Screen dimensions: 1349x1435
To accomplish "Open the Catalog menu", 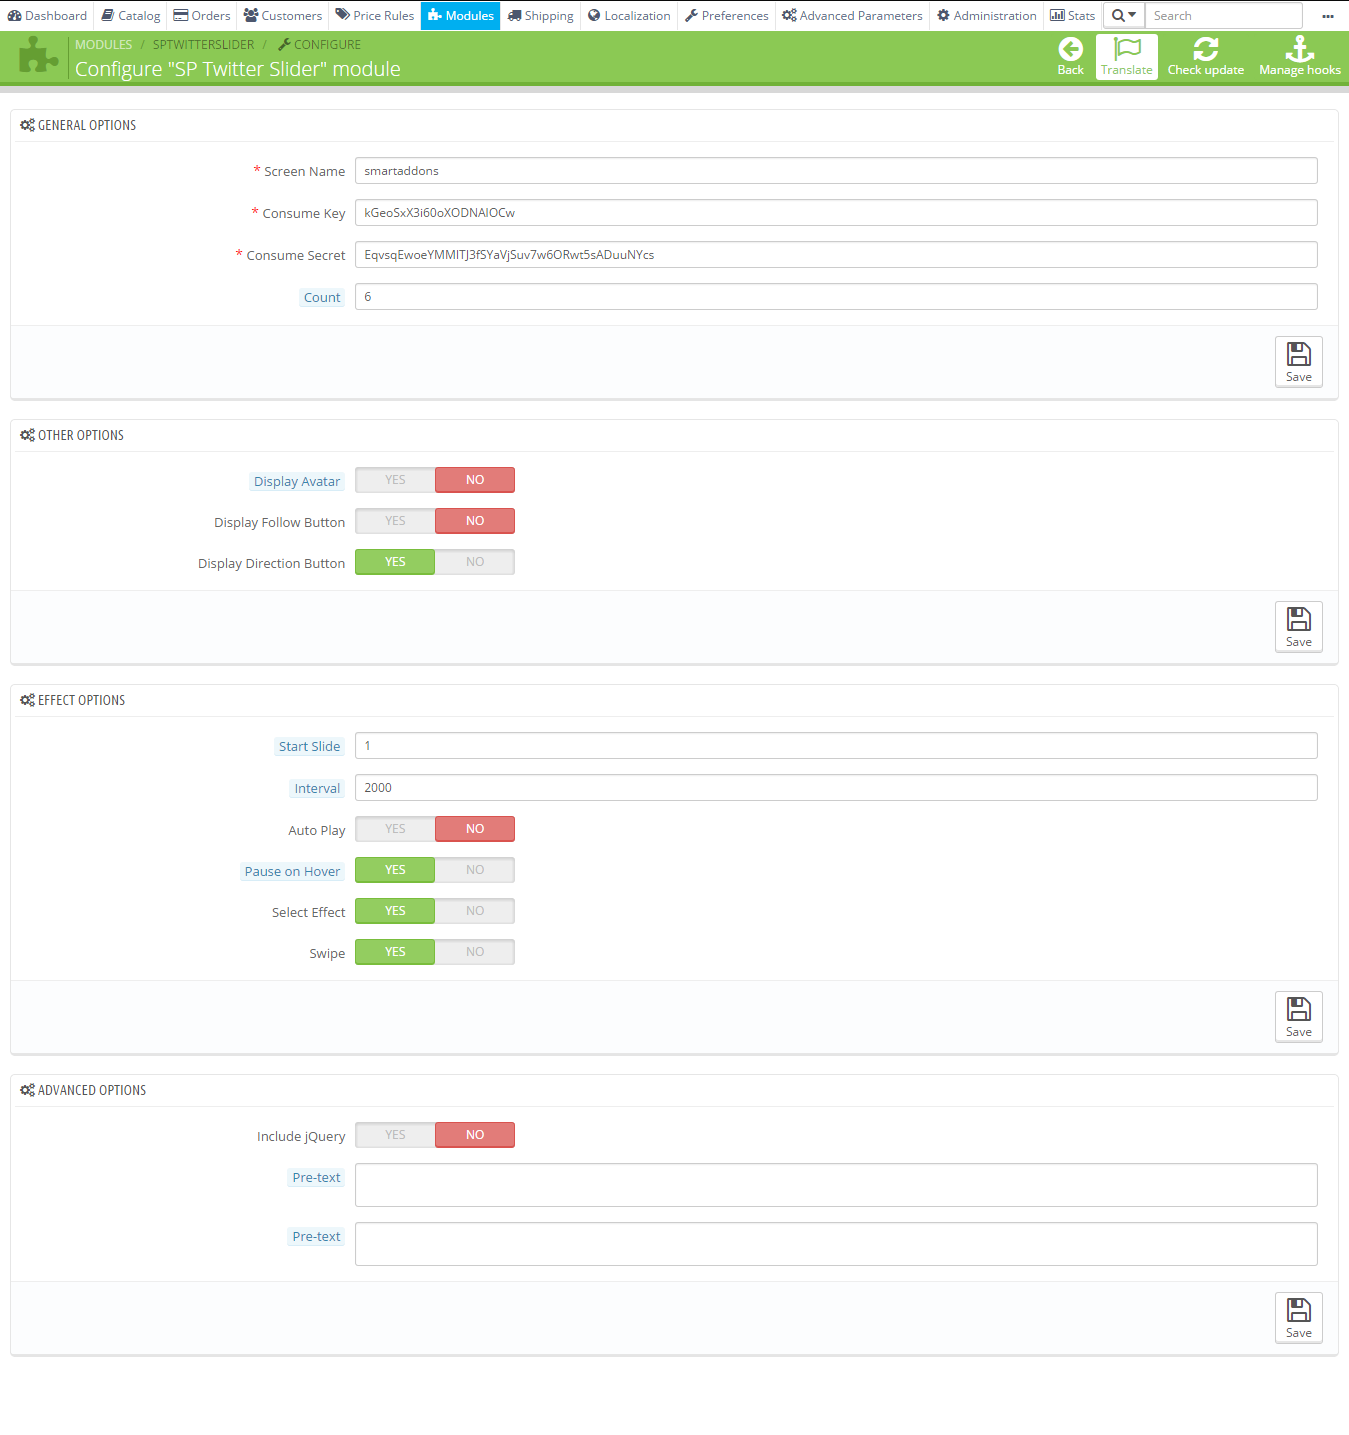I will (131, 16).
